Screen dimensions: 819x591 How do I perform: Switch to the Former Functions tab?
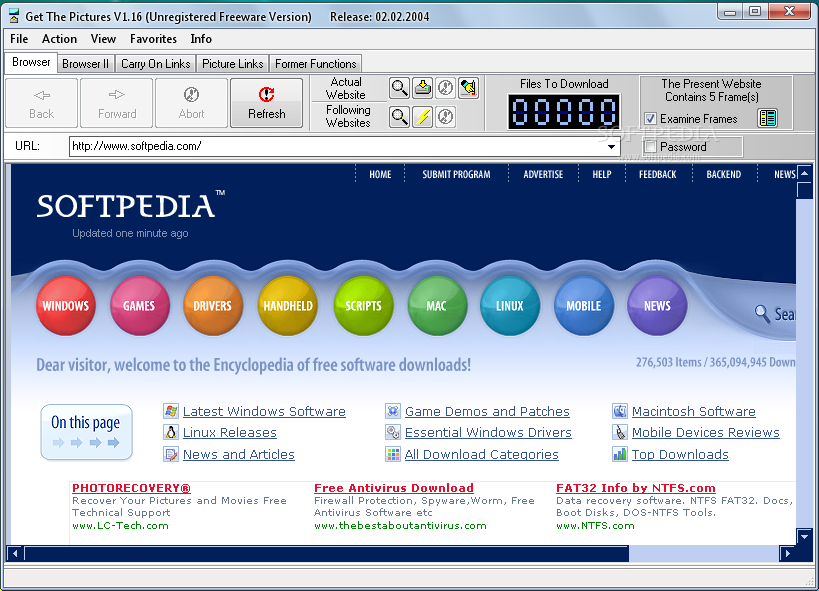(315, 64)
